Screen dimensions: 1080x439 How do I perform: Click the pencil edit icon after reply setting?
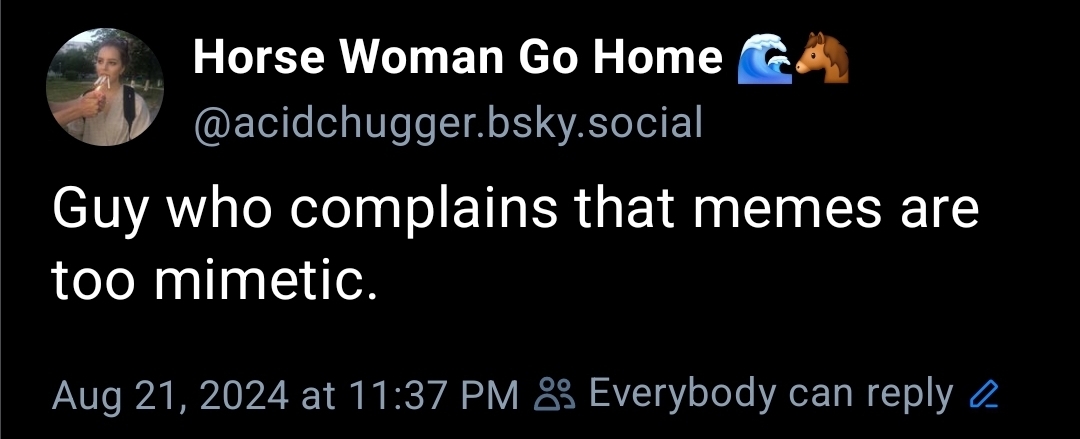[985, 395]
